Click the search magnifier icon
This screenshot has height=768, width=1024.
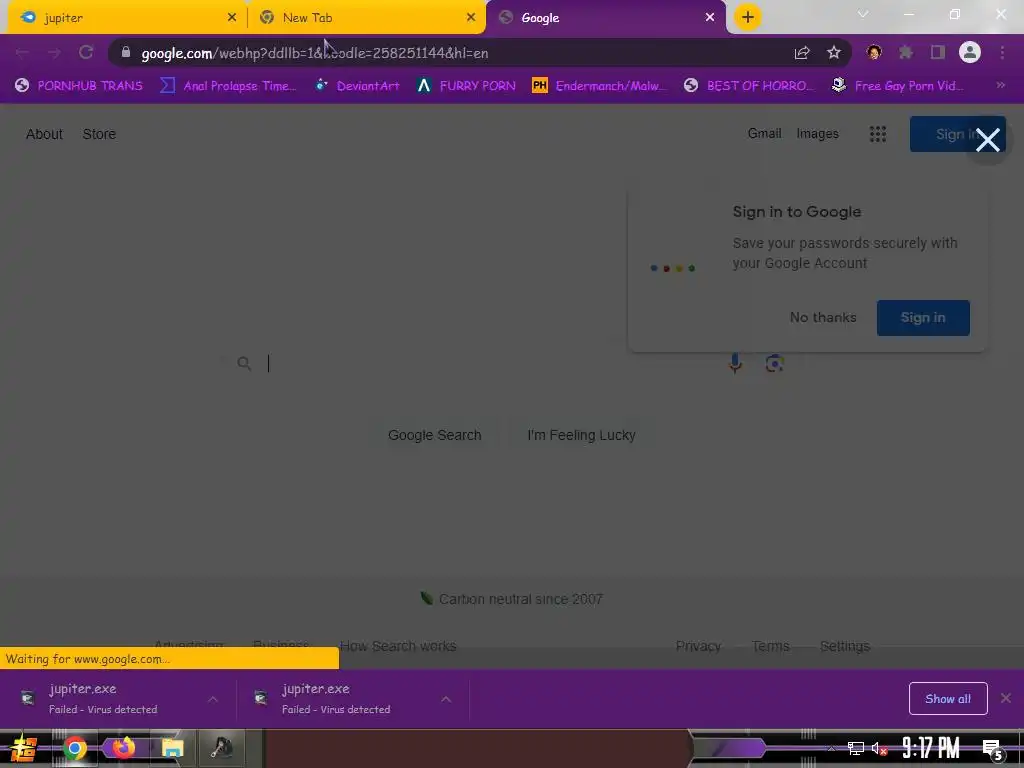point(244,363)
